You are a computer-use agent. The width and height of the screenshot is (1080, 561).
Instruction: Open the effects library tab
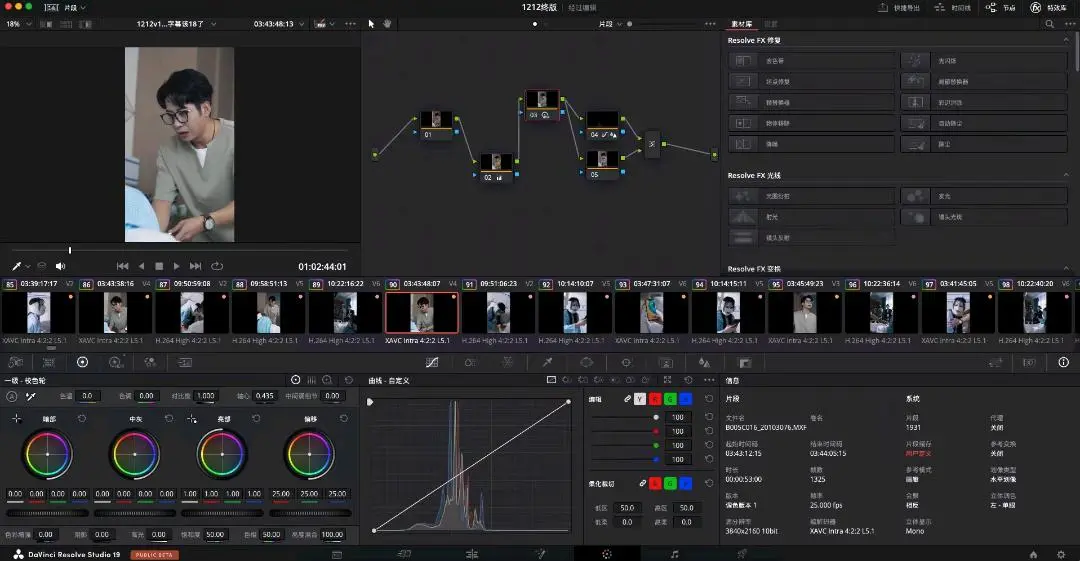[742, 24]
